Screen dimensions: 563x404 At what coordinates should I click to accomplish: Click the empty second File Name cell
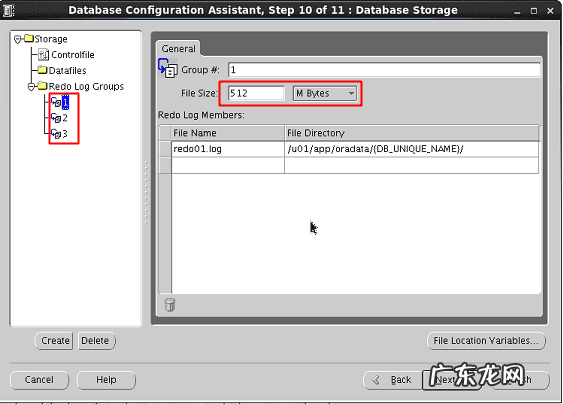point(228,165)
